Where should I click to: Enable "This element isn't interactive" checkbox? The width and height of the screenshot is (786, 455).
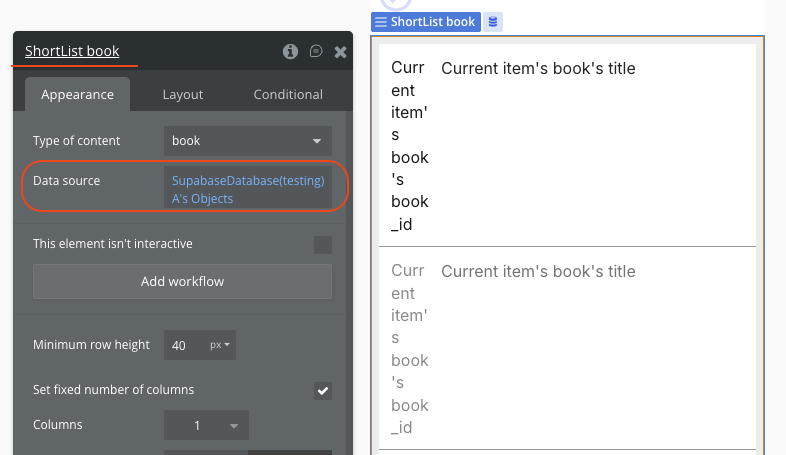pos(323,244)
